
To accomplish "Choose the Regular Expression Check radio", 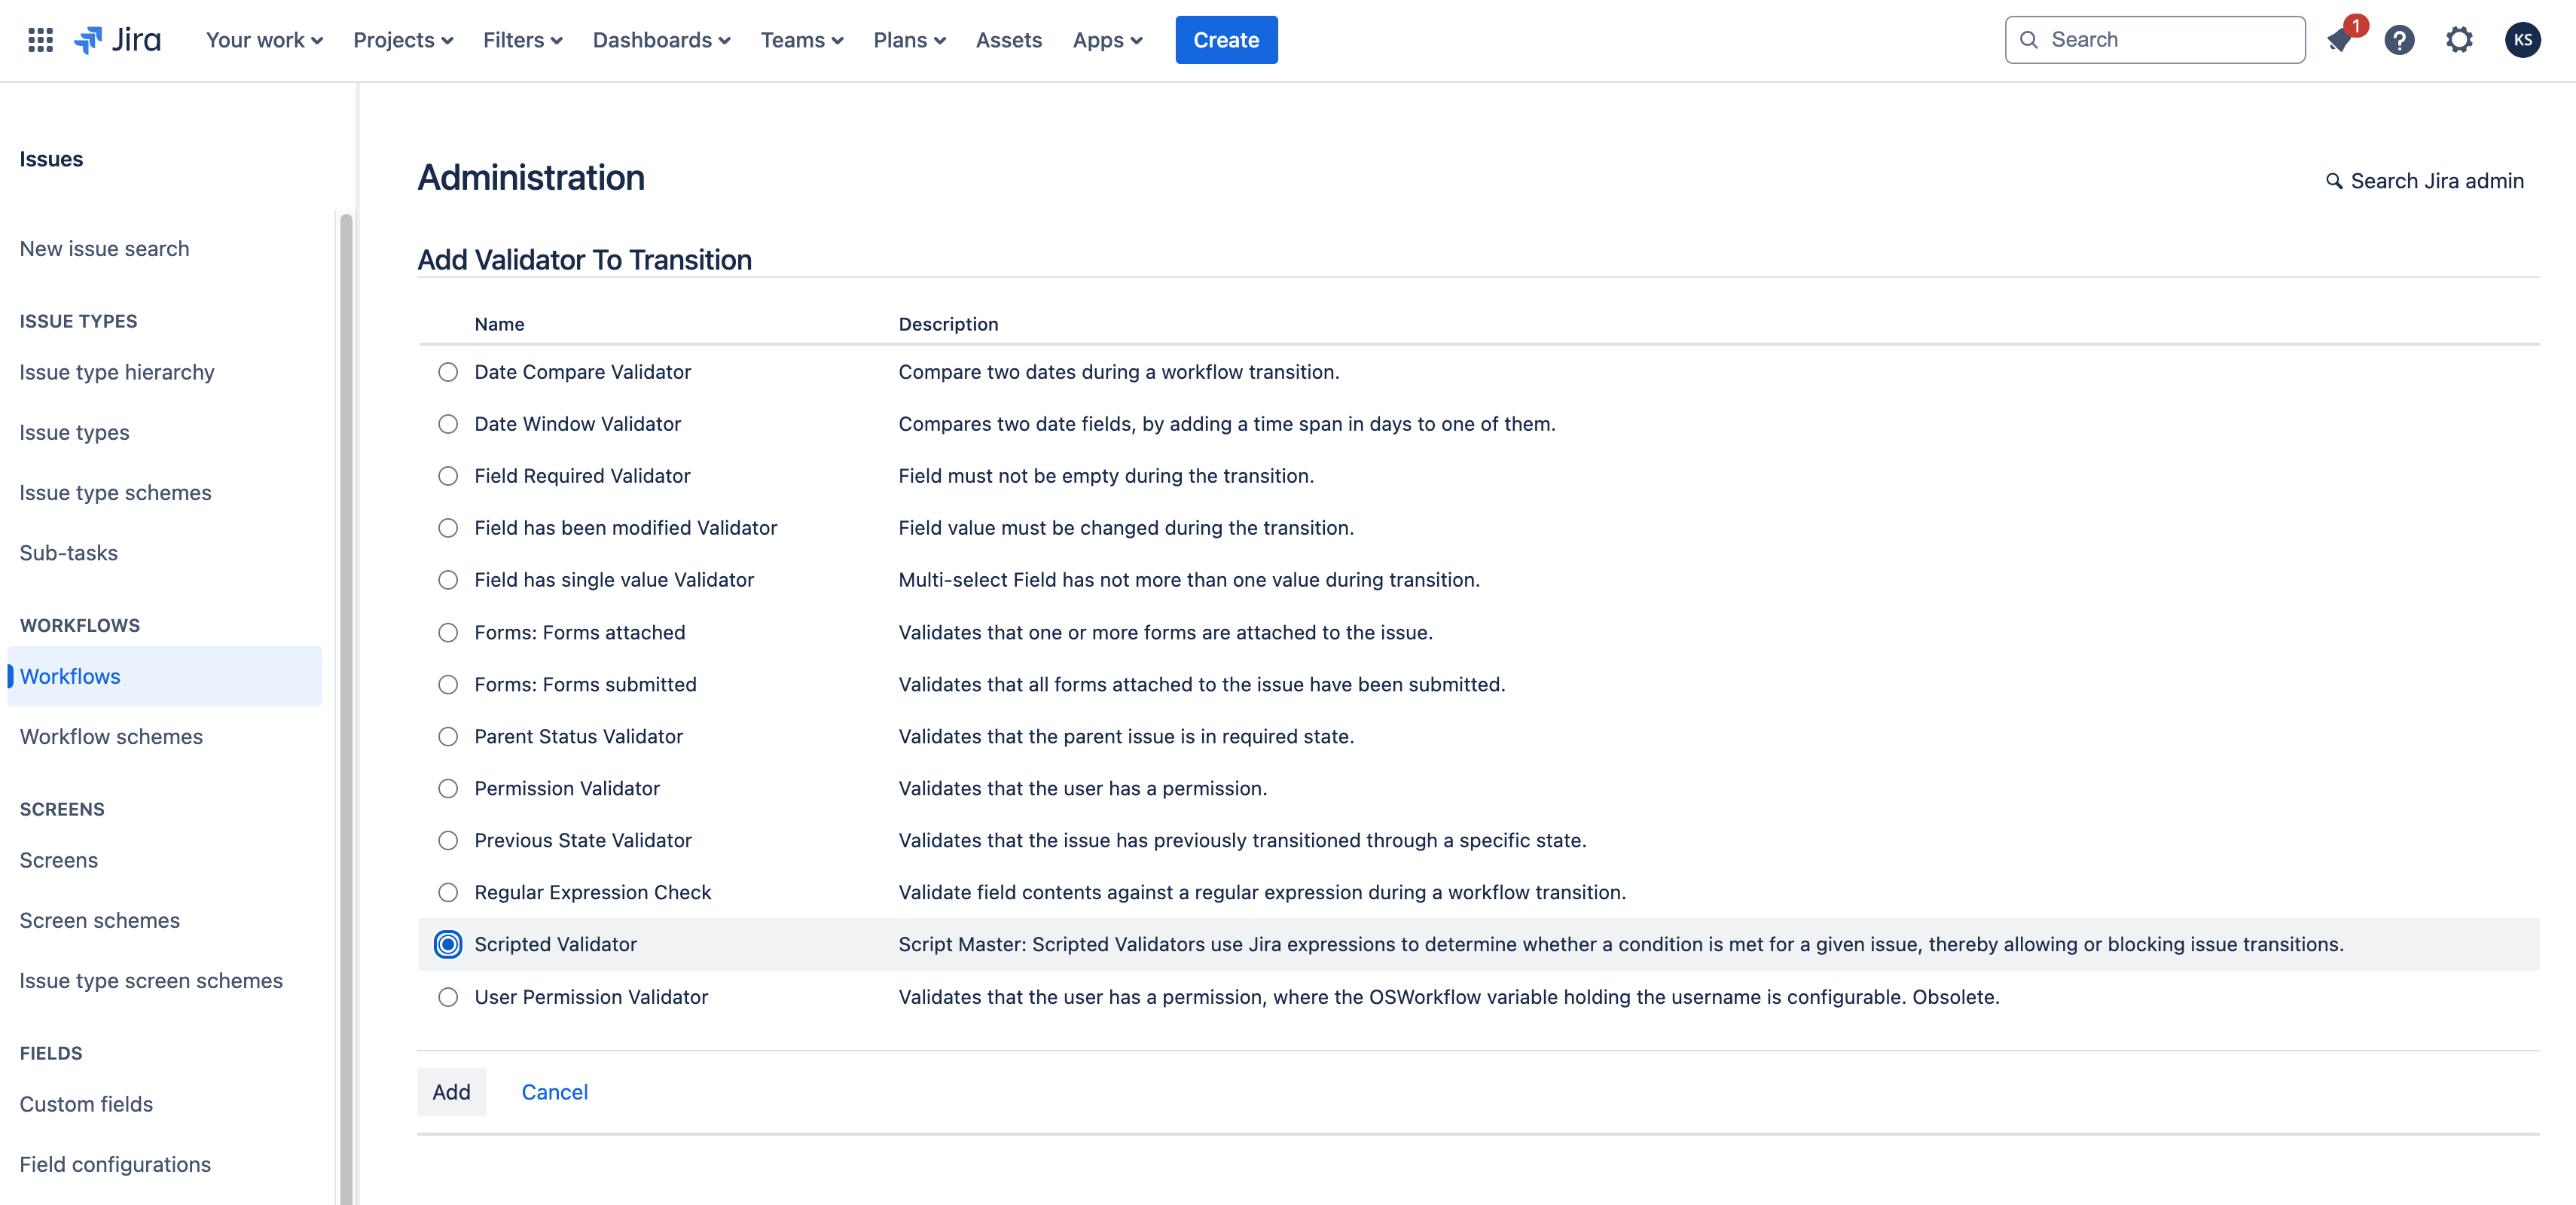I will (x=448, y=892).
